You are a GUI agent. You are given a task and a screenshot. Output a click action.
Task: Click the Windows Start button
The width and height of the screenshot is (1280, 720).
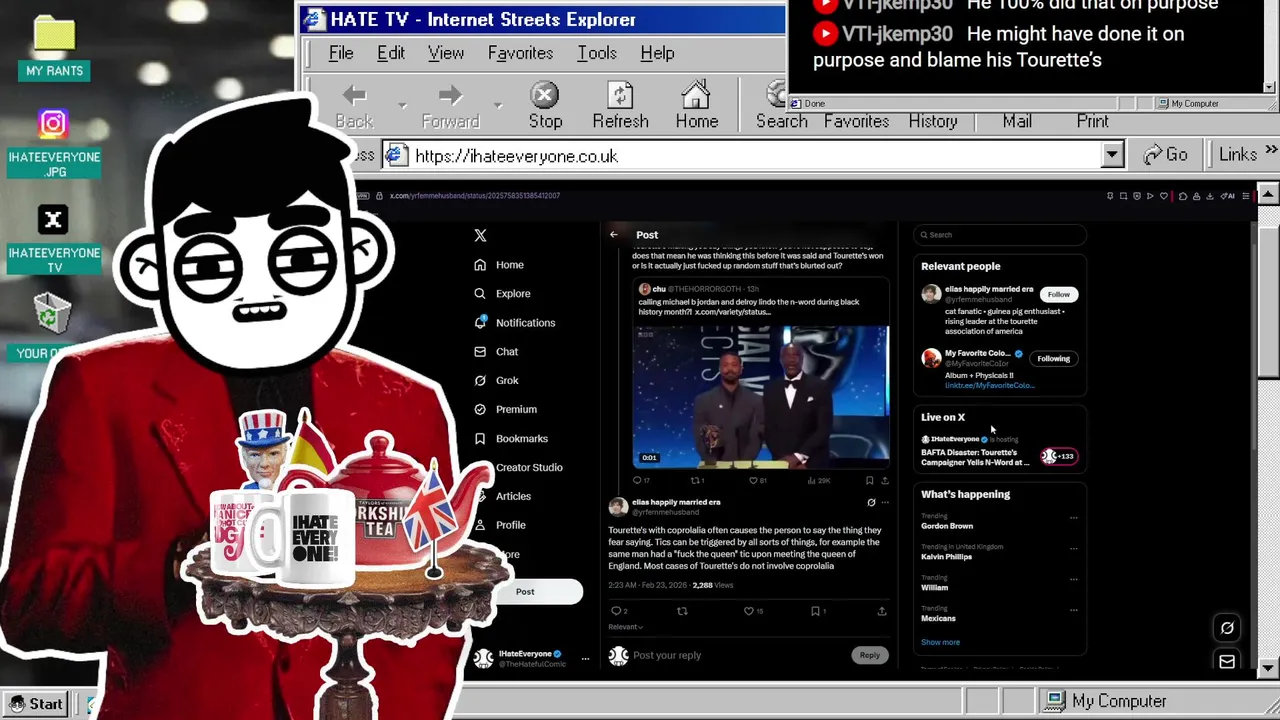(x=35, y=703)
